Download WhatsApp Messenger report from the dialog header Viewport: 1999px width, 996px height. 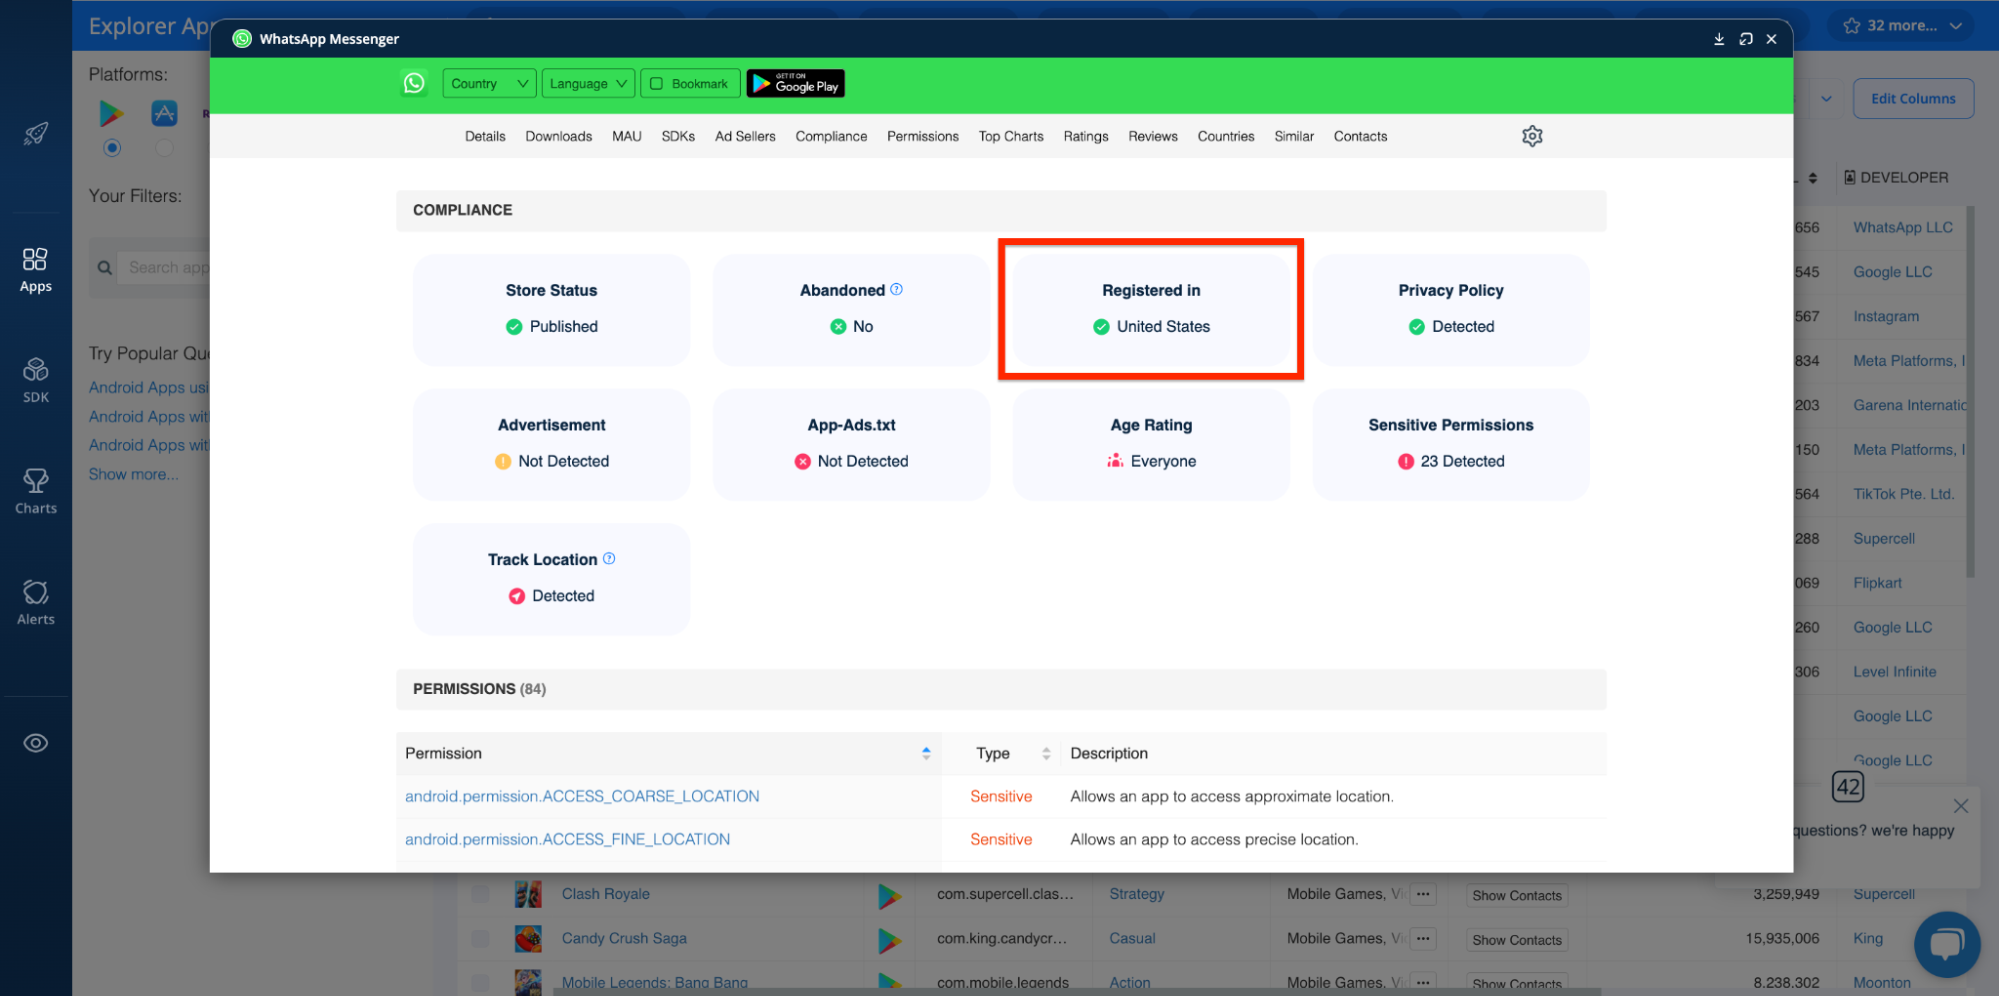point(1719,39)
